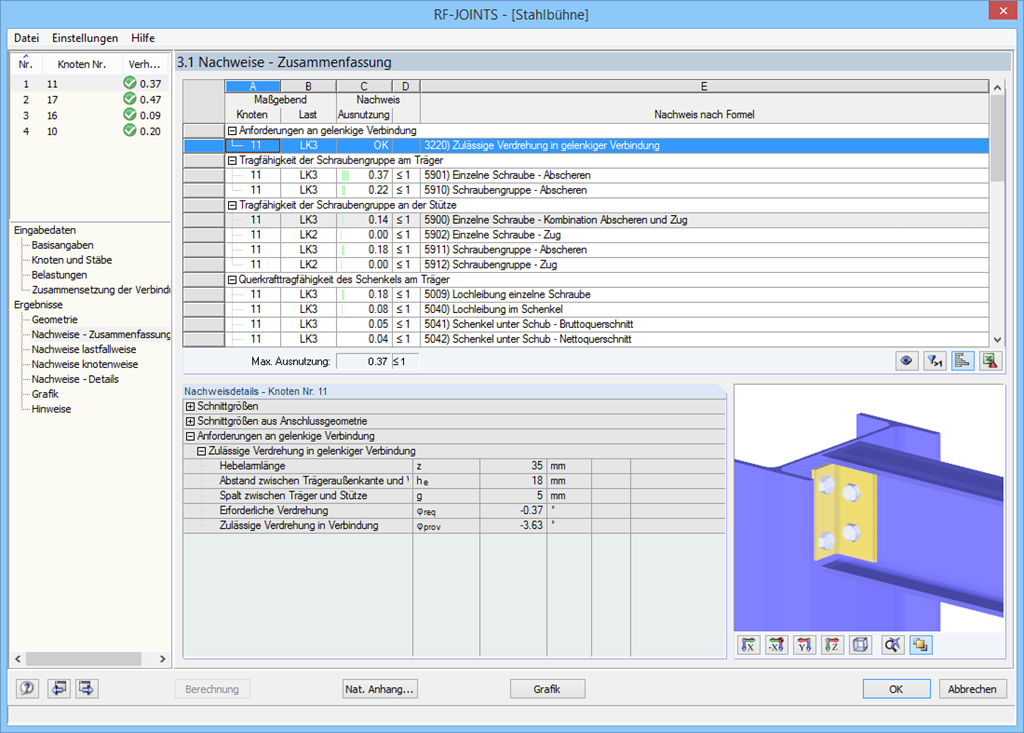Select Basisangaben in navigator tree
This screenshot has width=1024, height=733.
(x=63, y=245)
